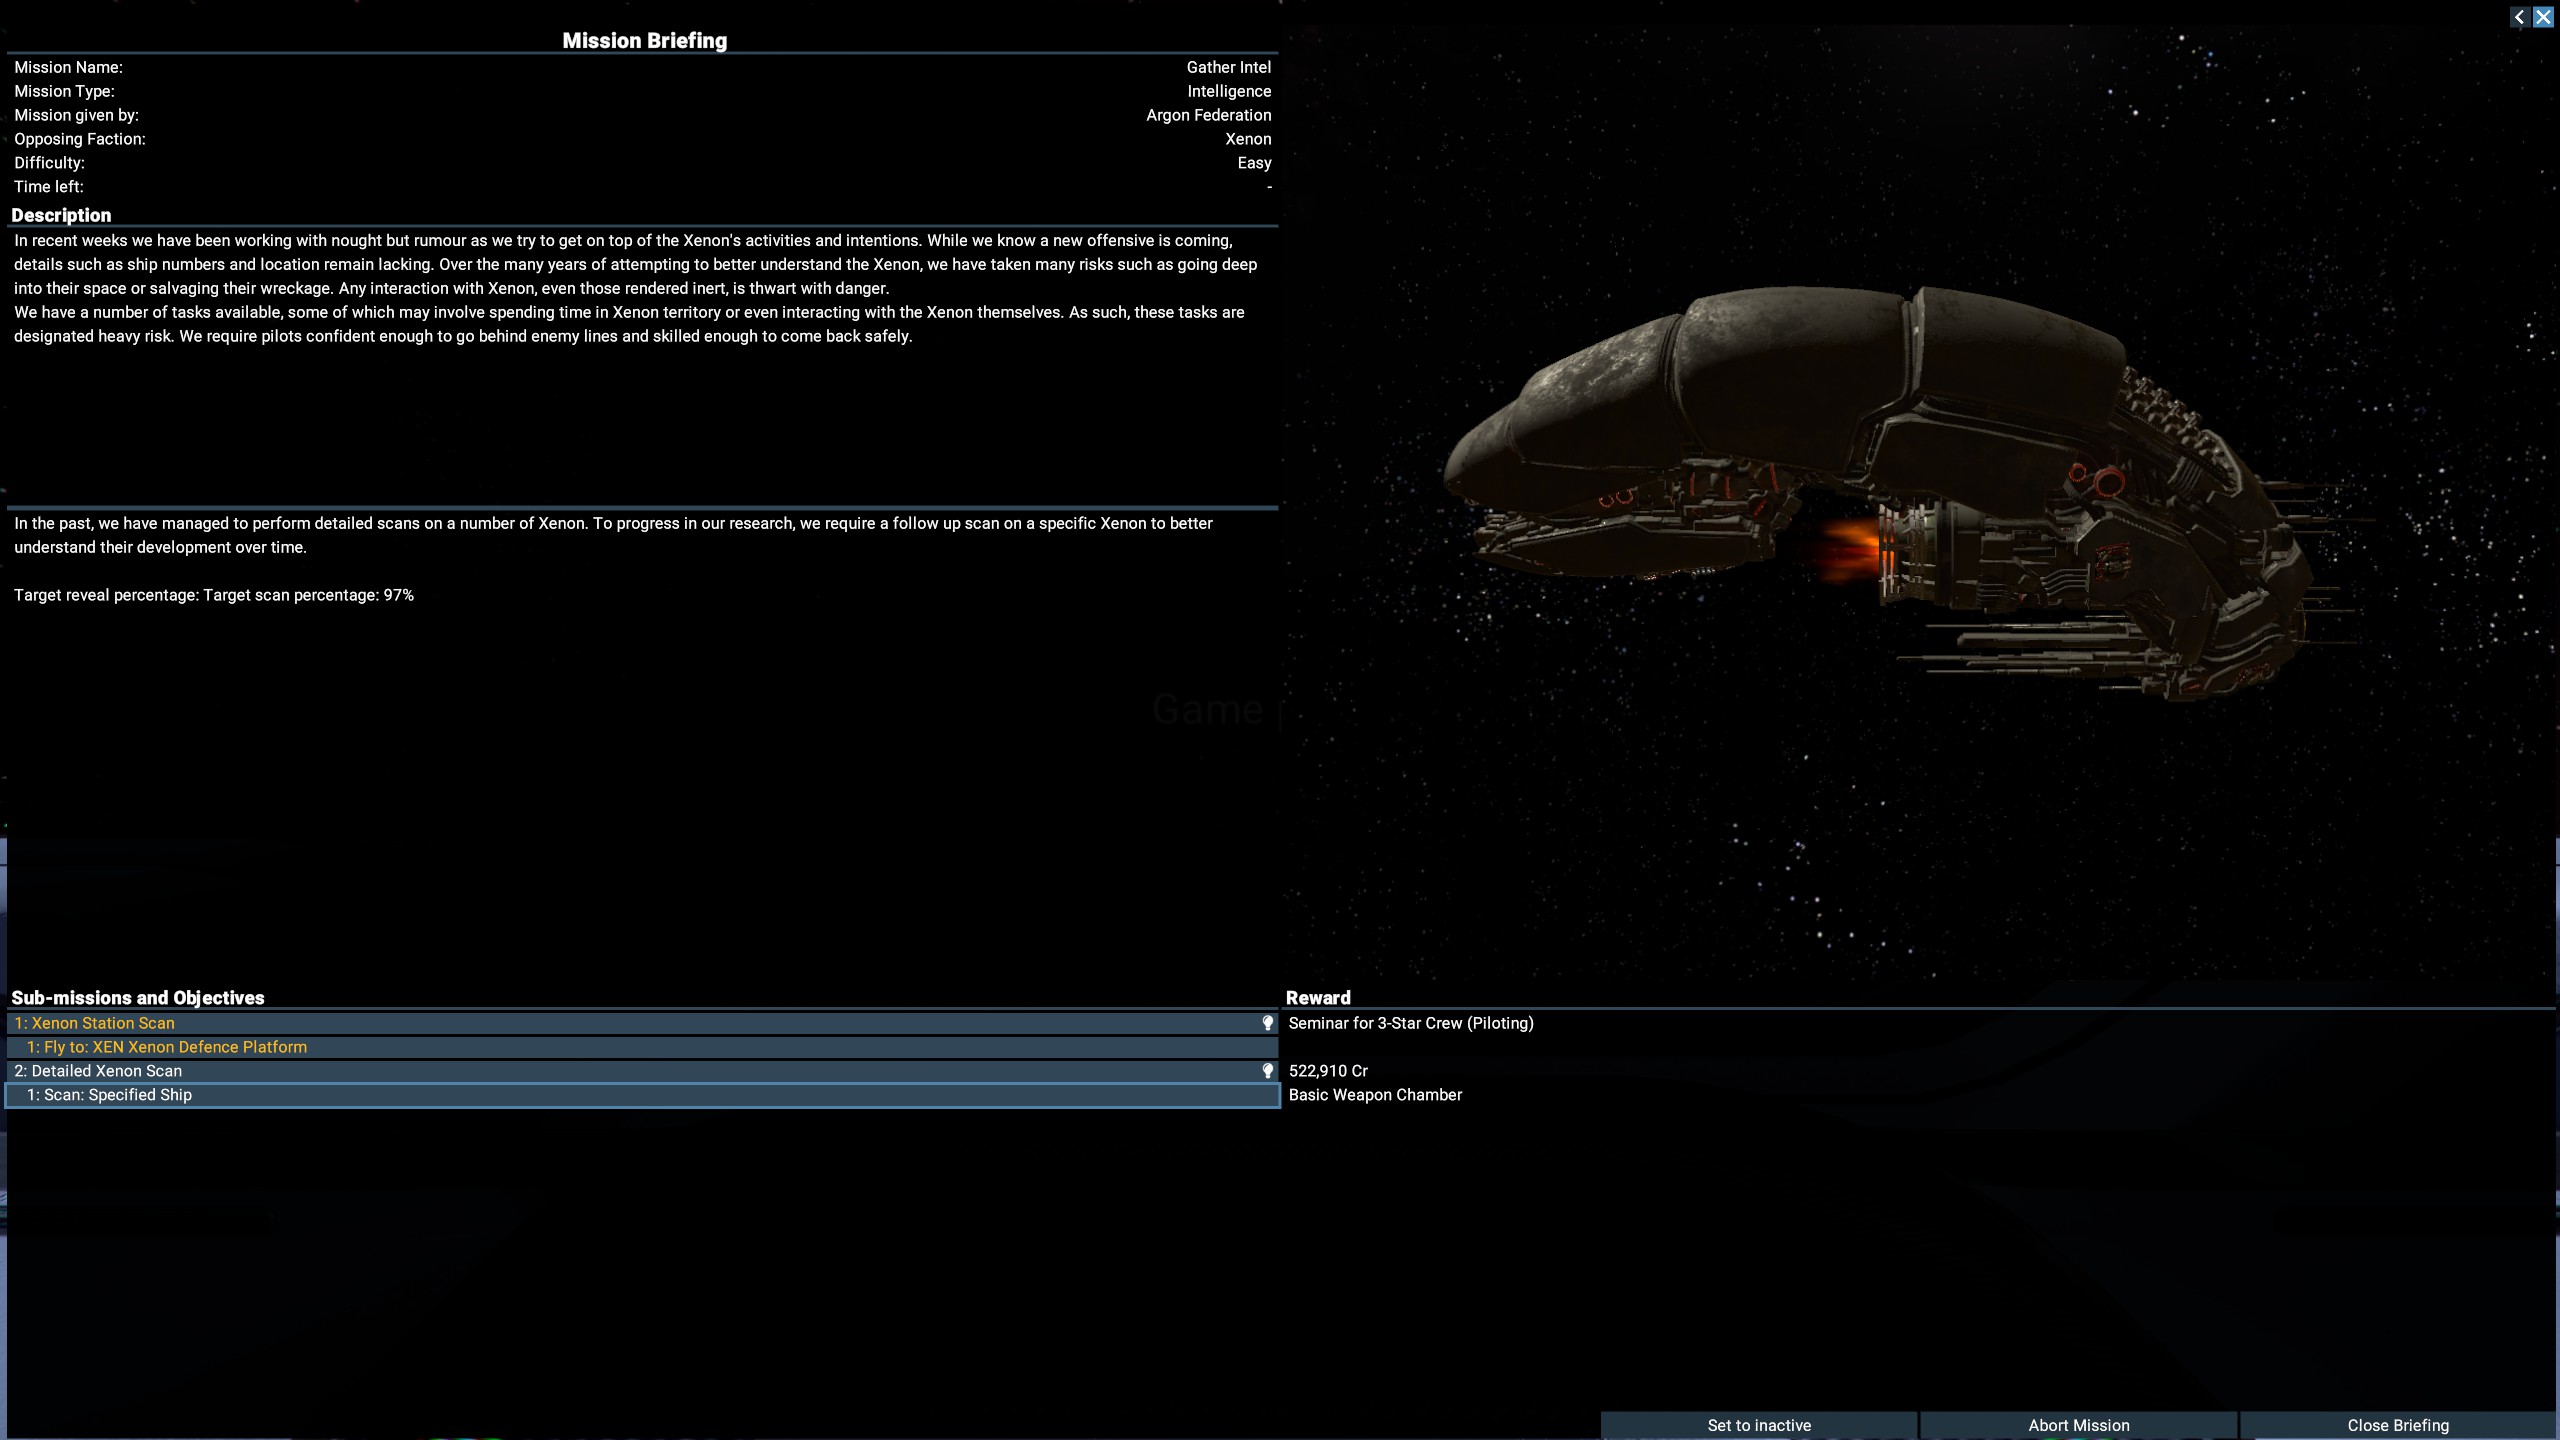Viewport: 2560px width, 1440px height.
Task: Click the Seminar for 3-Star Crew reward
Action: coord(1410,1023)
